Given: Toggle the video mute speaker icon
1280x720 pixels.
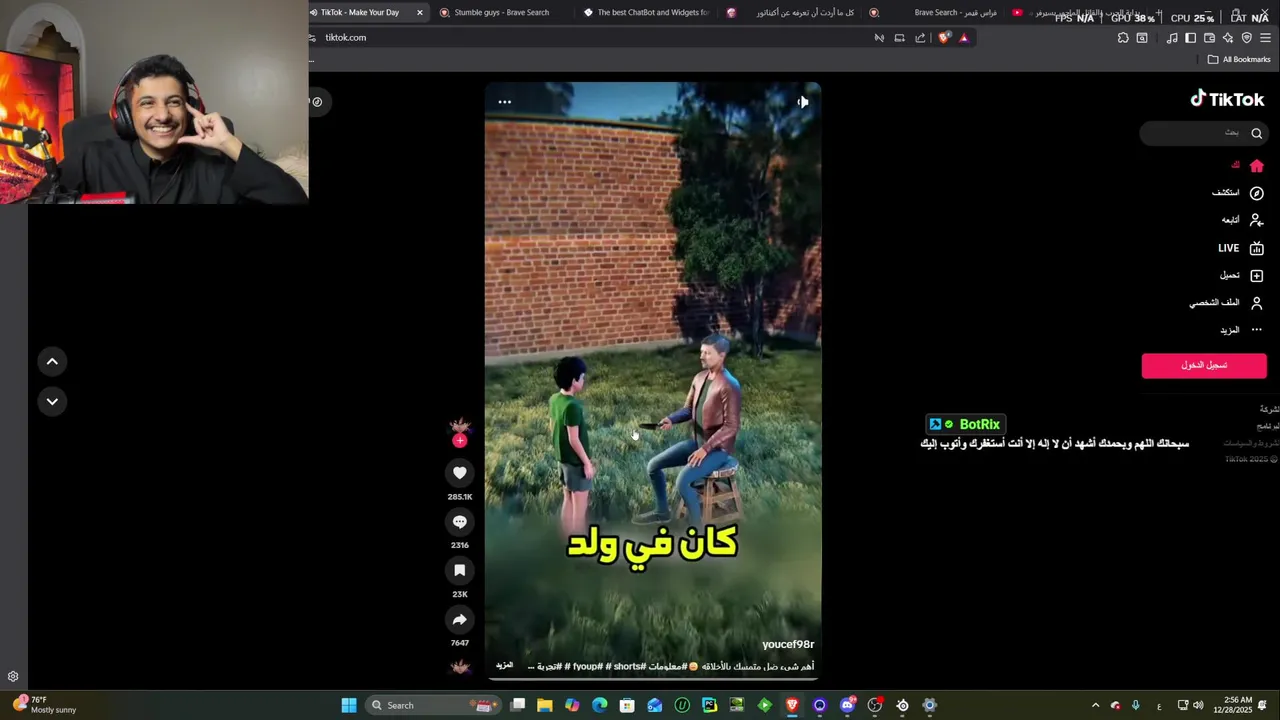Looking at the screenshot, I should pos(802,102).
